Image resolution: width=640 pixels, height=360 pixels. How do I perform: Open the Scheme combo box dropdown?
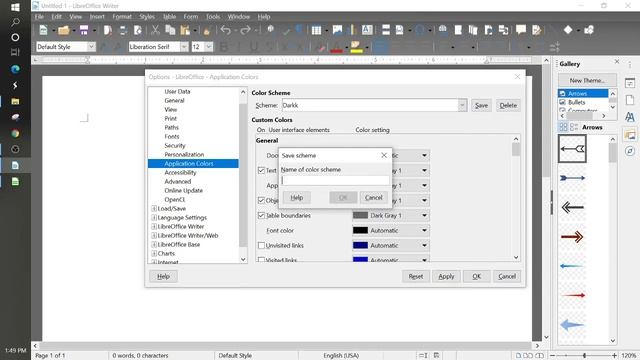click(x=462, y=105)
